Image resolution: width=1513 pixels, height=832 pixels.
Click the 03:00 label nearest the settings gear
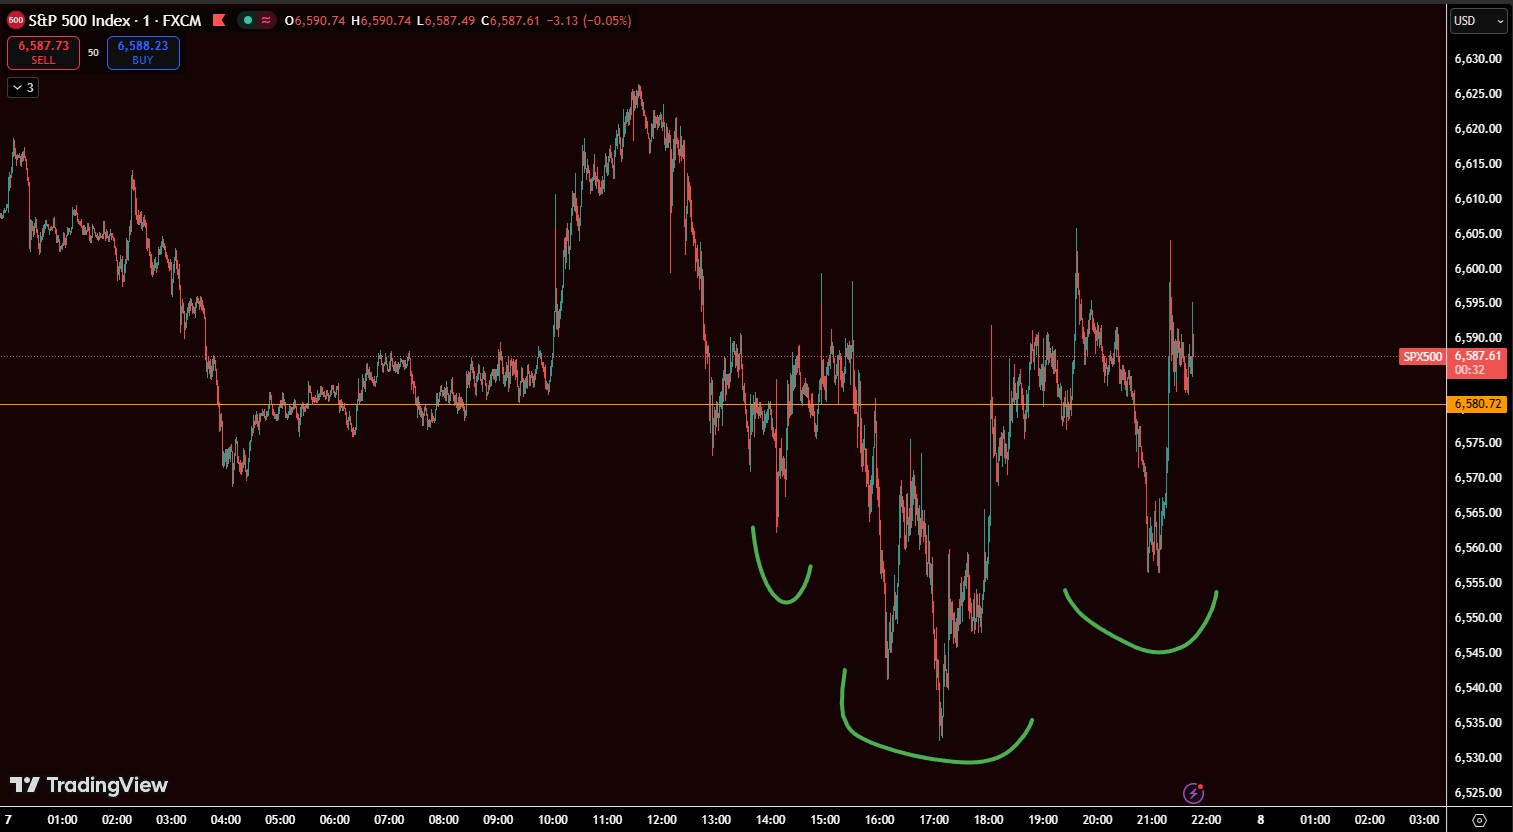click(1424, 820)
